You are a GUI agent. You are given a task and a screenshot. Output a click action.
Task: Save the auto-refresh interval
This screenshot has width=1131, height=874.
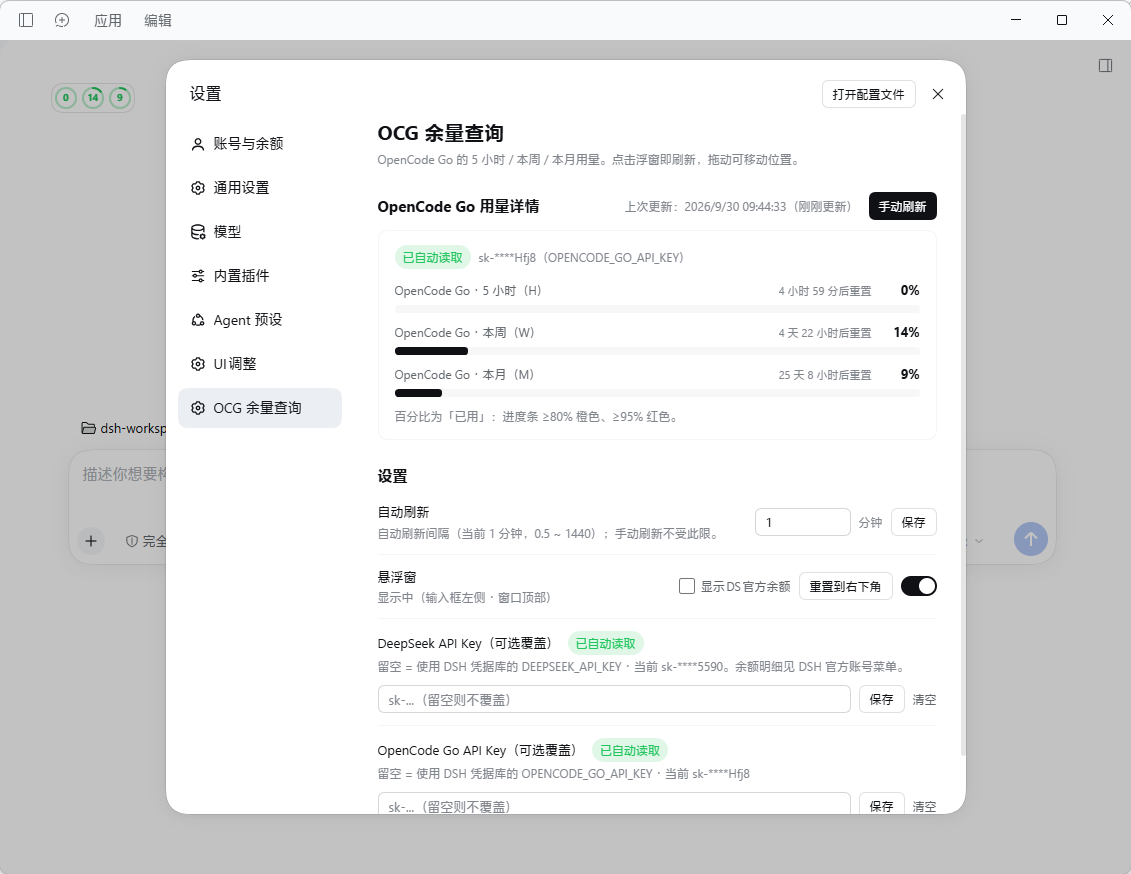913,522
